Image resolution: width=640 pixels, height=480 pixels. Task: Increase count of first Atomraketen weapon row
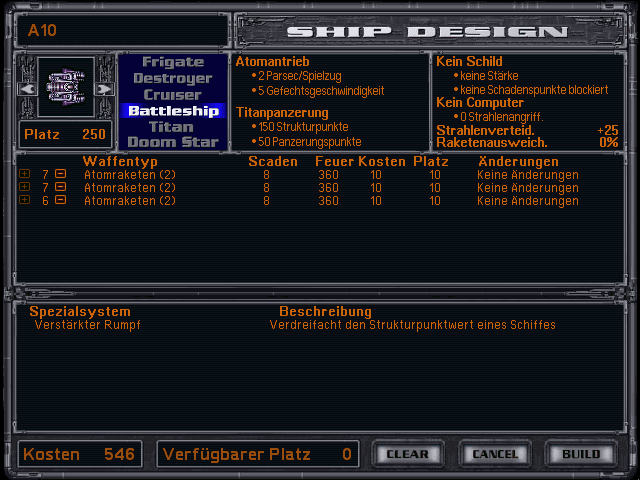(24, 175)
